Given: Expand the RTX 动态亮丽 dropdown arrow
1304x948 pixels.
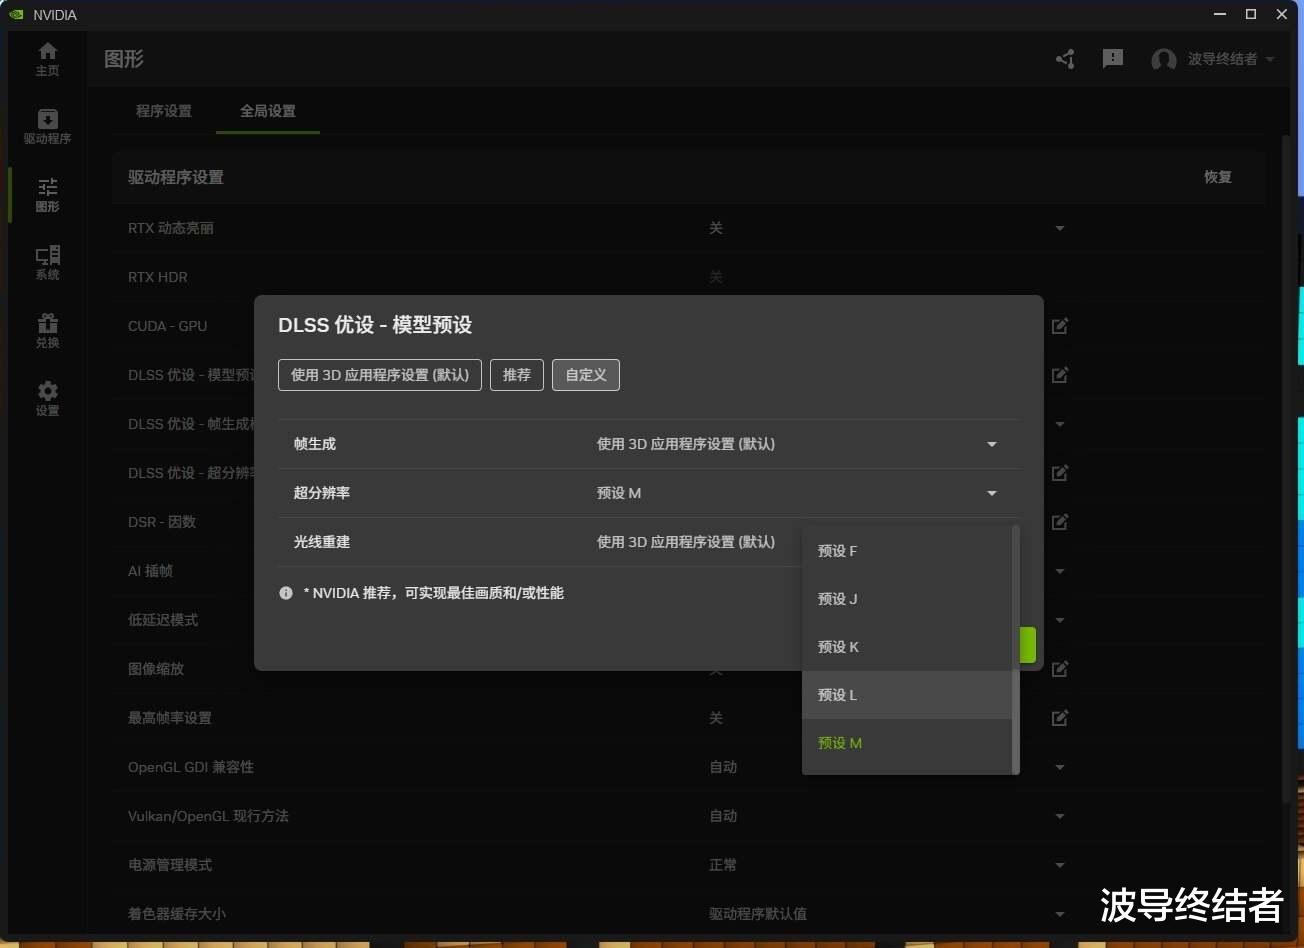Looking at the screenshot, I should pos(1060,228).
